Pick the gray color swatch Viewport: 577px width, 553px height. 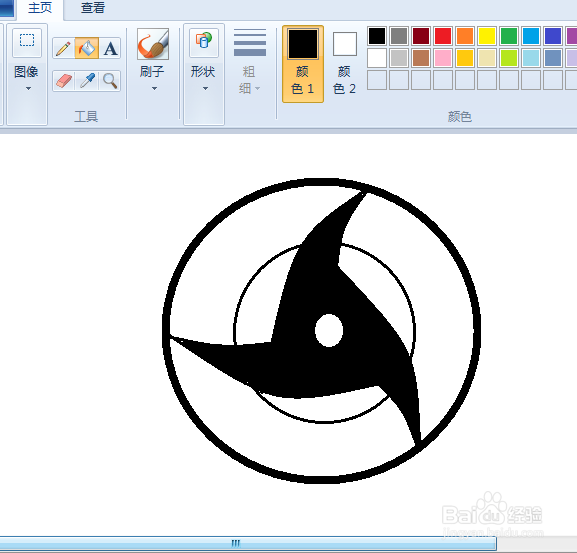[399, 36]
